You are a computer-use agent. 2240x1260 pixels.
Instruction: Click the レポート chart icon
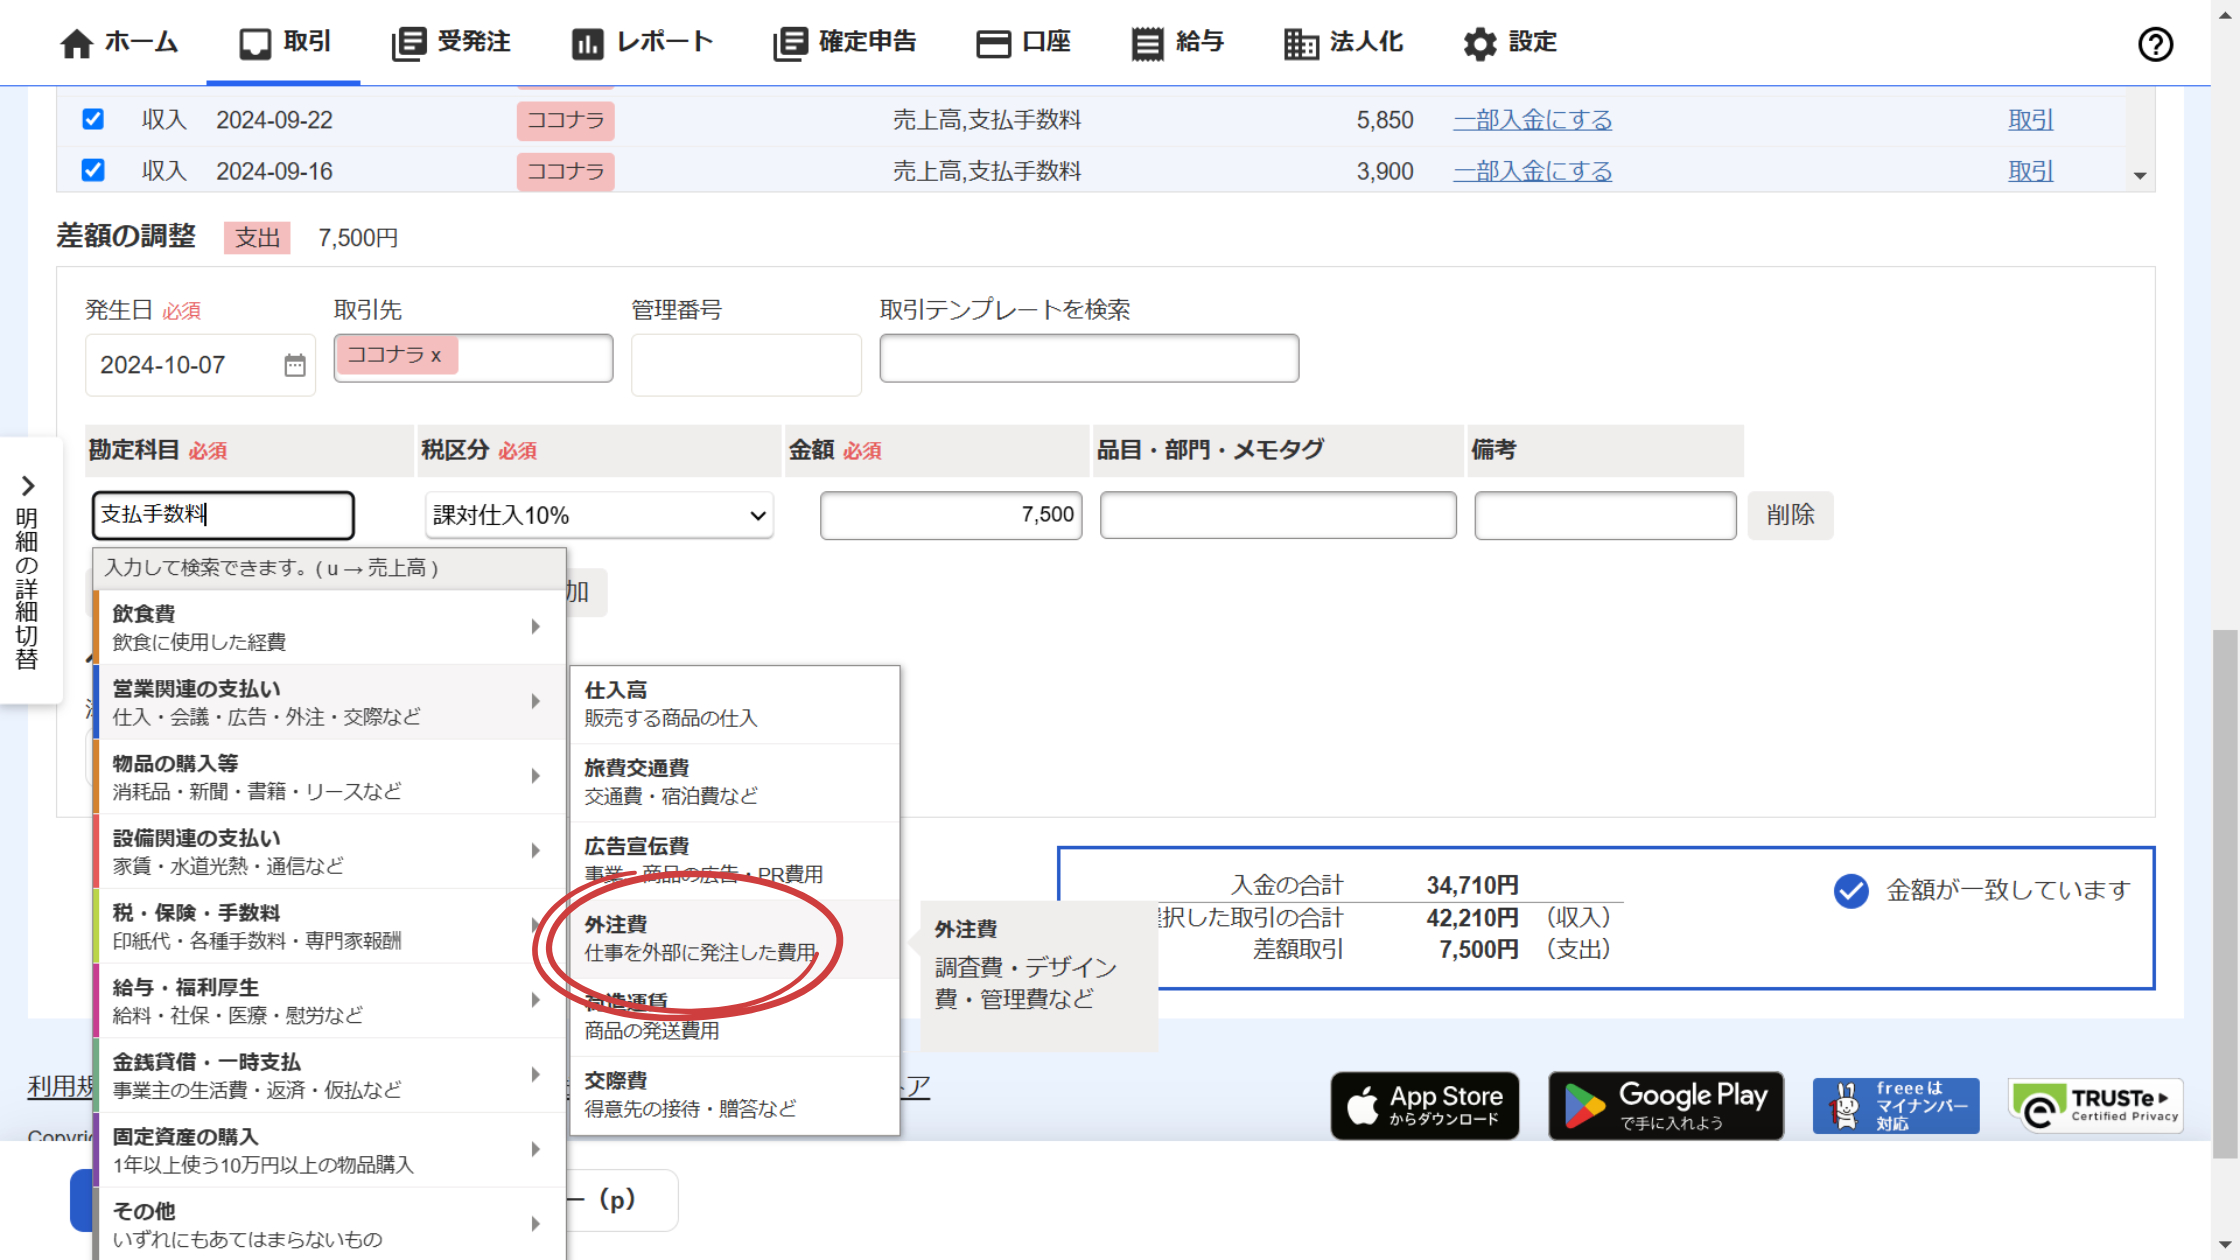(587, 43)
